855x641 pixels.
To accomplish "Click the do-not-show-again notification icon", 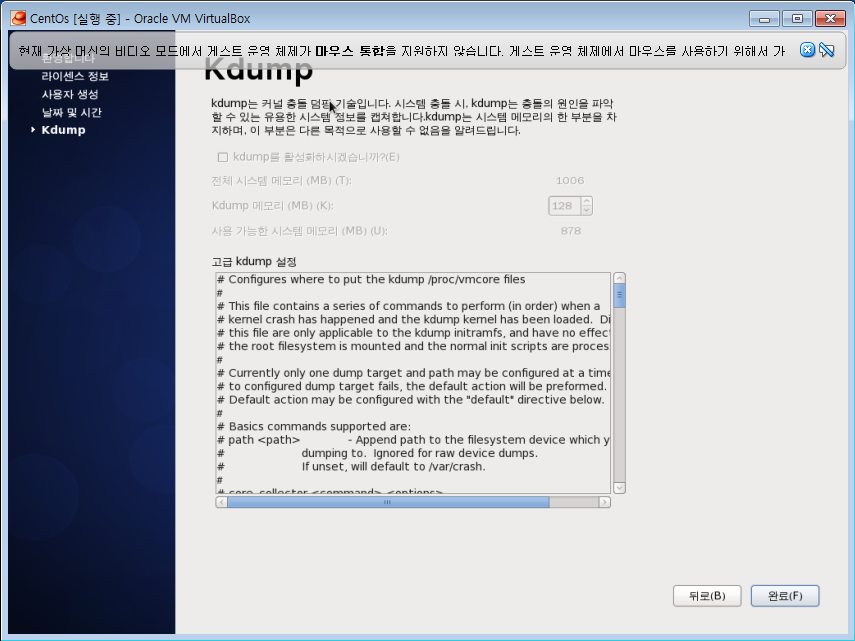I will click(827, 50).
